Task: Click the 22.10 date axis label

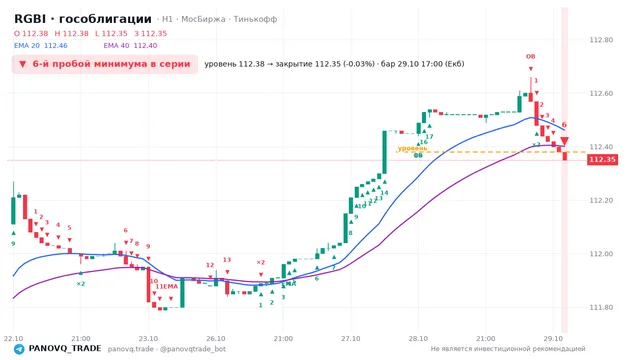Action: pyautogui.click(x=13, y=338)
